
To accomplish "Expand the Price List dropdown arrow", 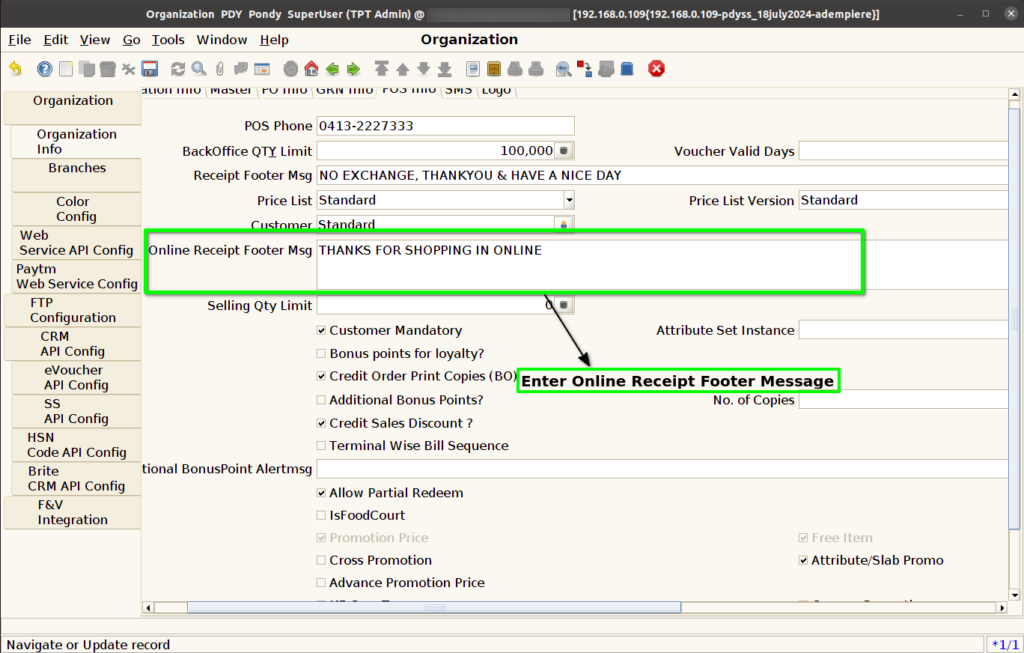I will coord(569,200).
